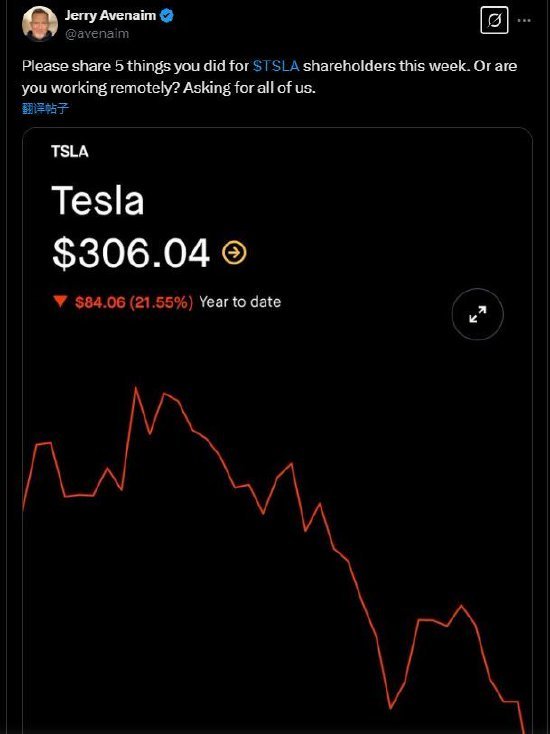
Task: Open the three-dot more options menu
Action: pyautogui.click(x=524, y=21)
